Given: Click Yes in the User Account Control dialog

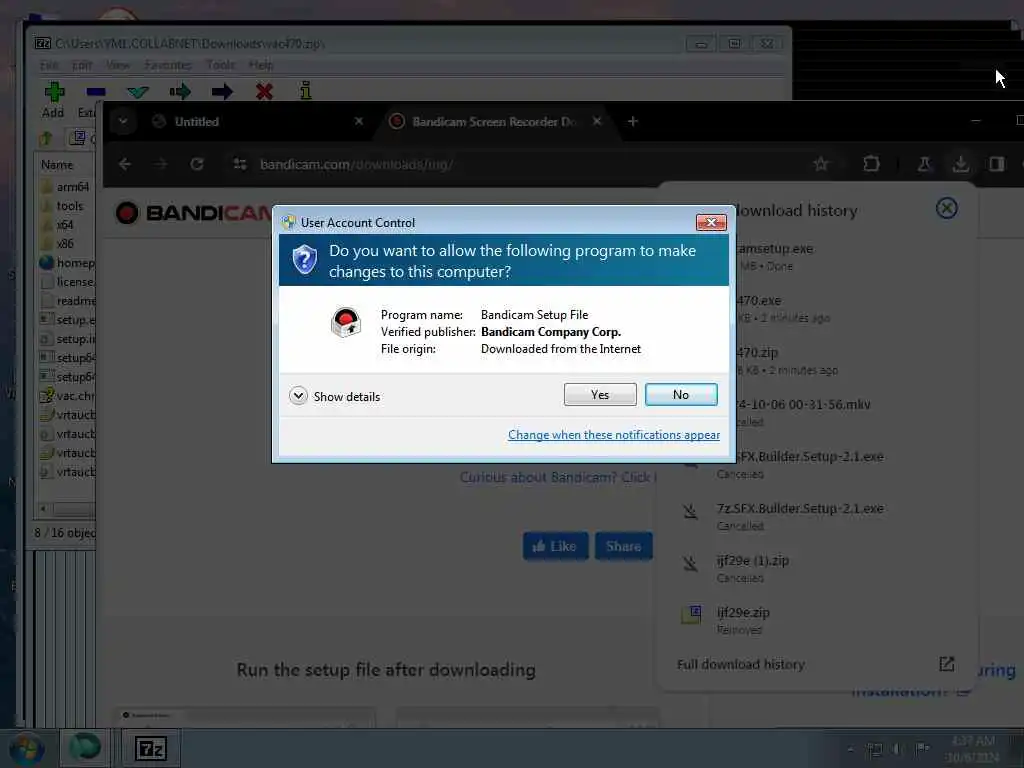Looking at the screenshot, I should coord(600,394).
